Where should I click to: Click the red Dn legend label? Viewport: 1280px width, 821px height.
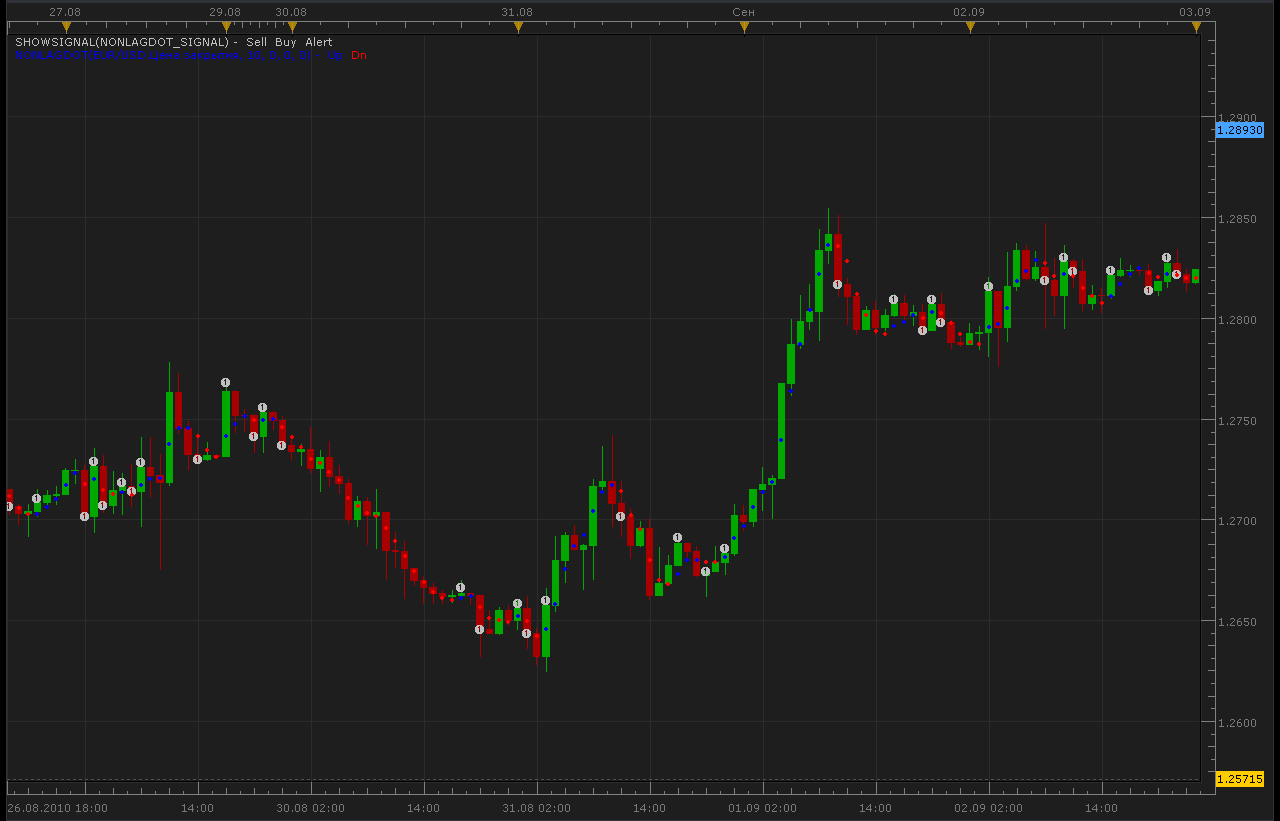[359, 55]
